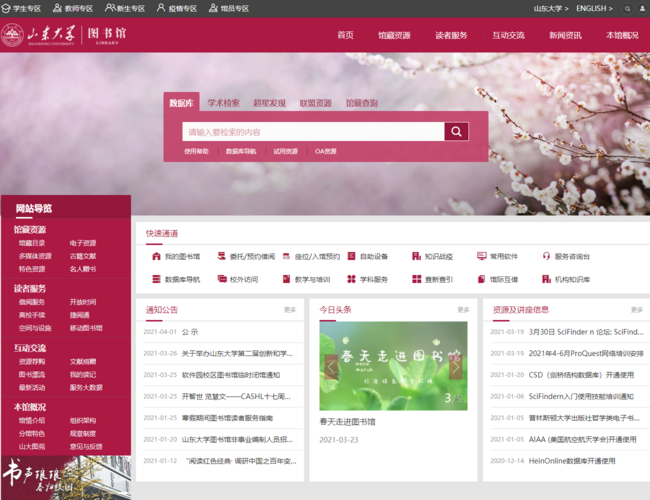Open 服务大数据 in site navigation
Image resolution: width=650 pixels, height=500 pixels.
[86, 387]
